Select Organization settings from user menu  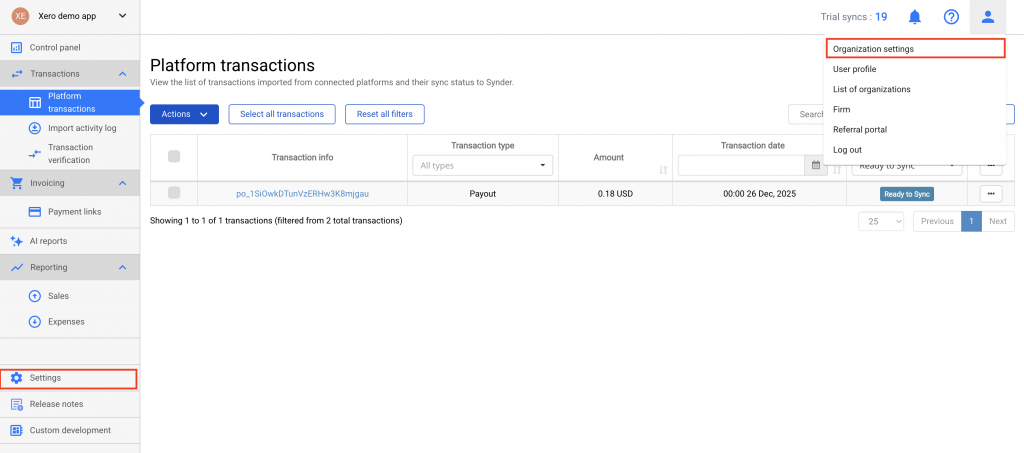coord(873,48)
